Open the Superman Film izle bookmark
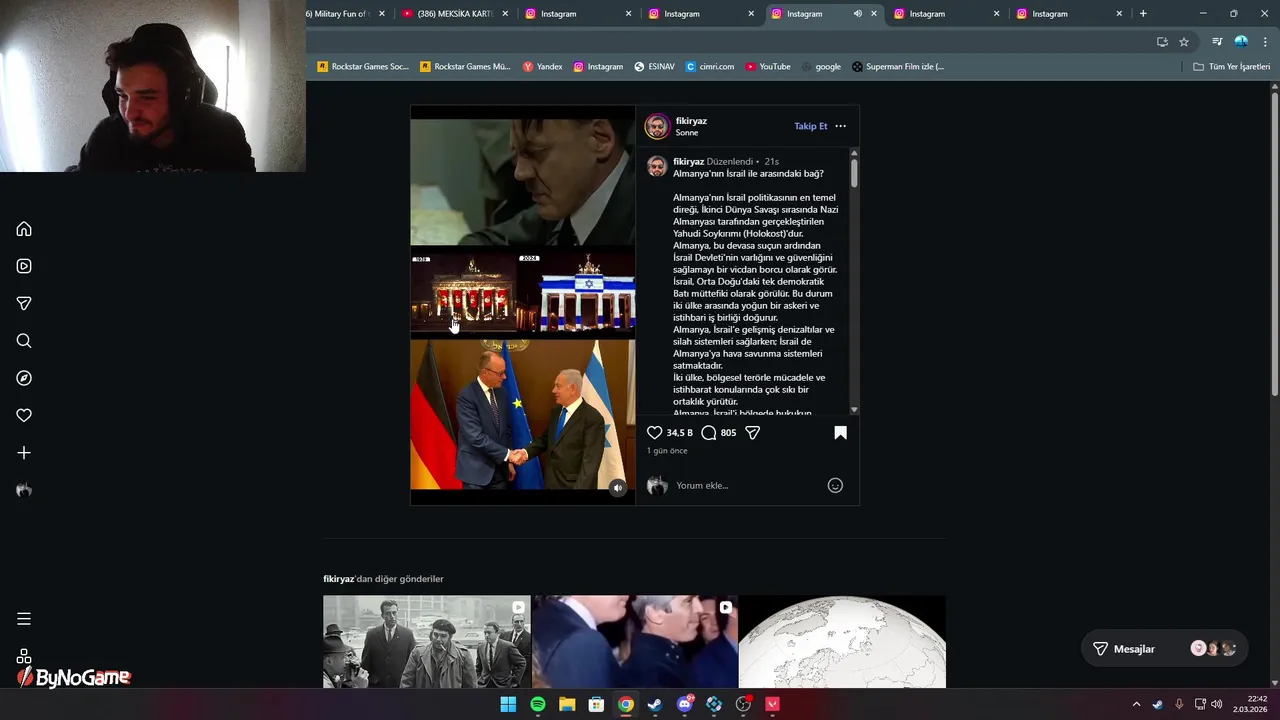Viewport: 1280px width, 720px height. point(897,67)
